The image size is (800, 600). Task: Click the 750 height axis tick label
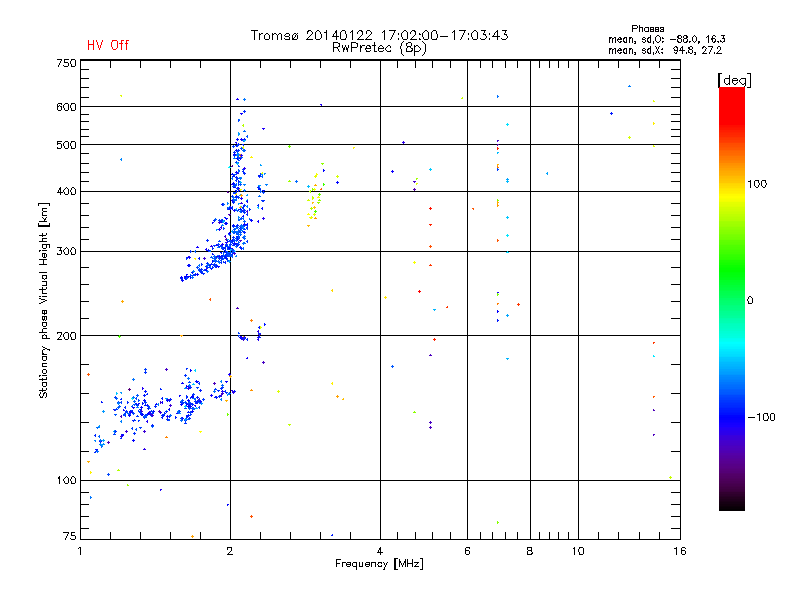click(x=66, y=63)
